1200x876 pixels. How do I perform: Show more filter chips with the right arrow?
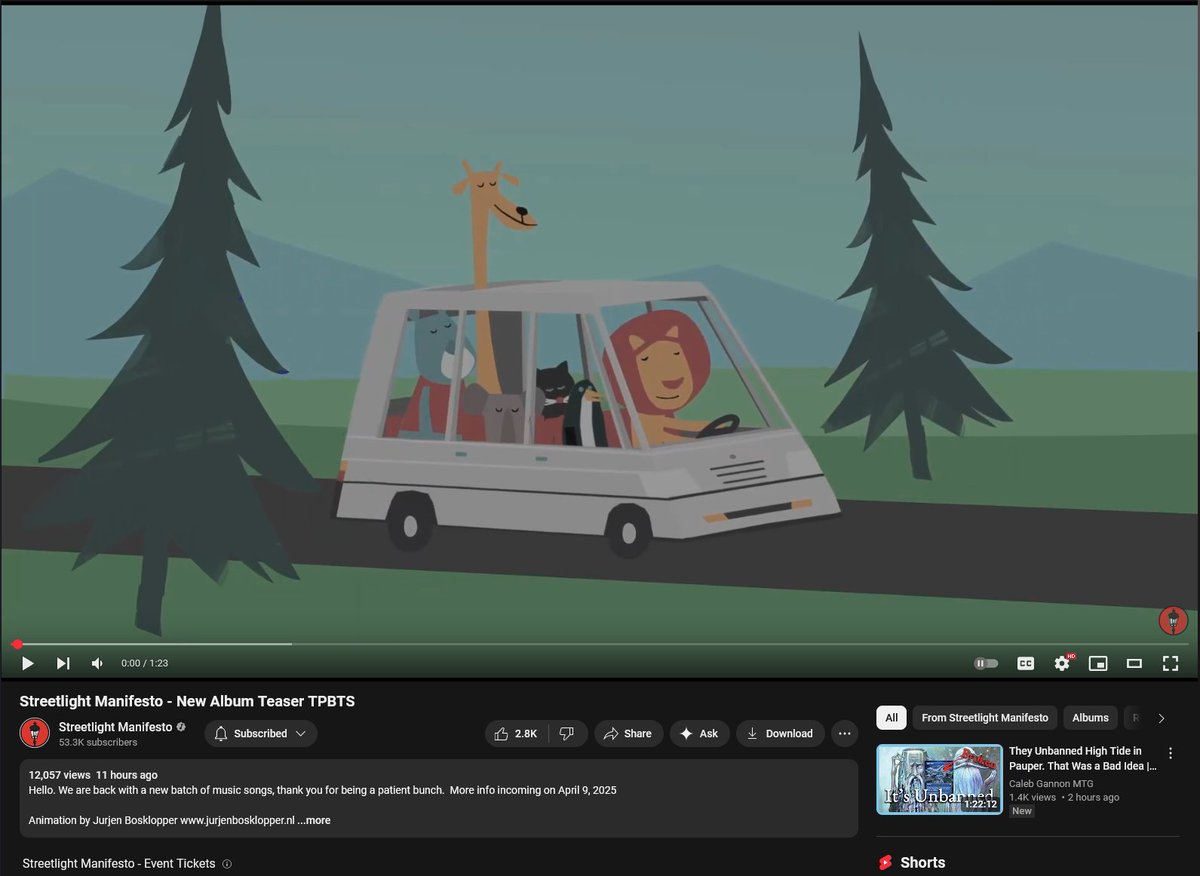click(1161, 718)
